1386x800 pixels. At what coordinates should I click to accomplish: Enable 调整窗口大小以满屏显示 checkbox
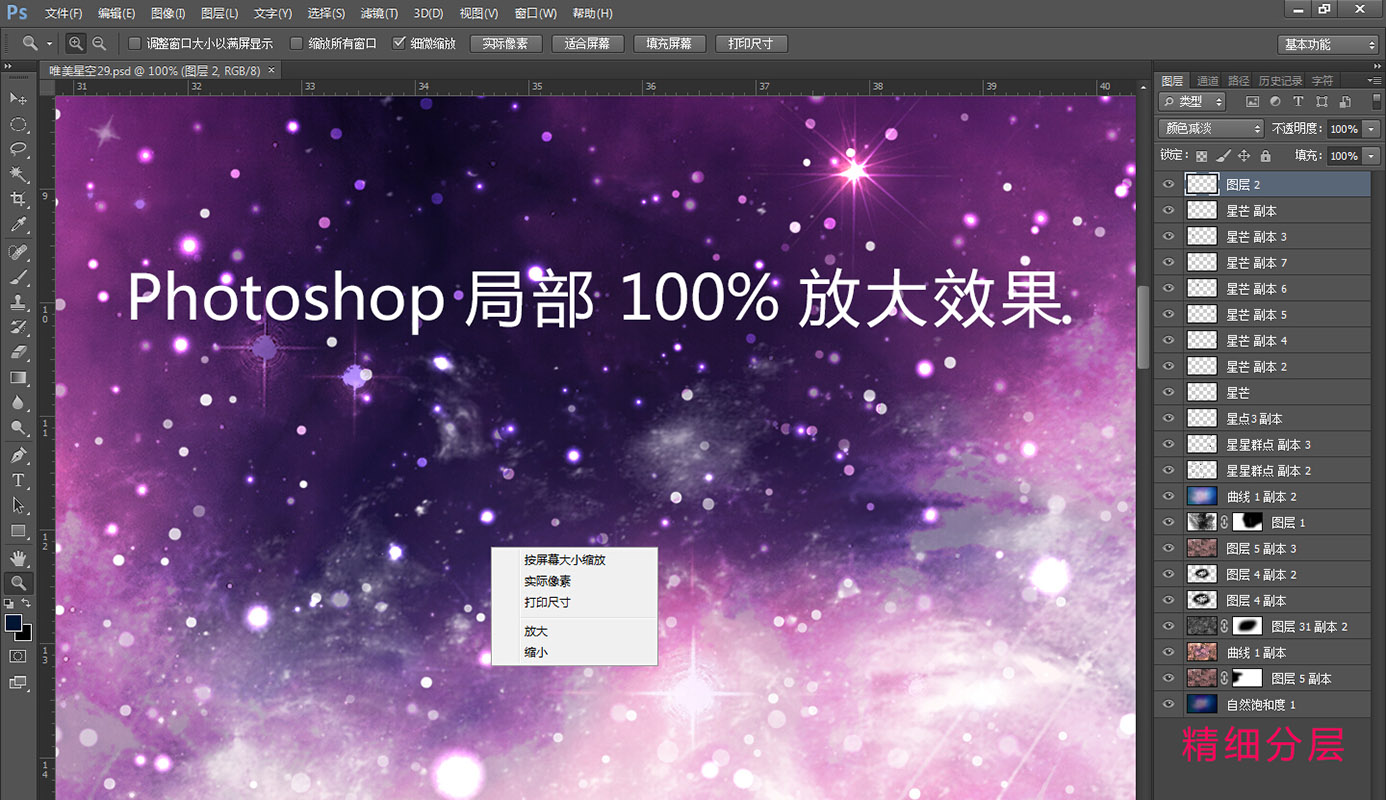point(135,44)
